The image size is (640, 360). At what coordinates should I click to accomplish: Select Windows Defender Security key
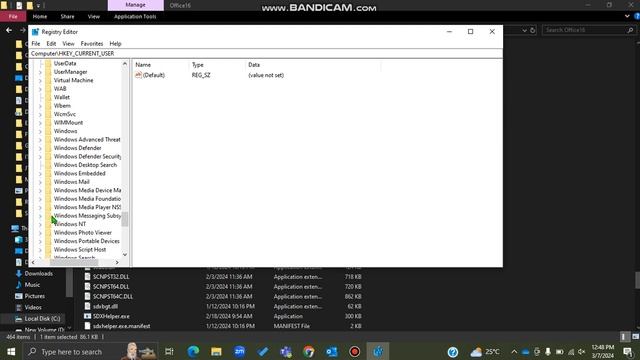pos(87,156)
